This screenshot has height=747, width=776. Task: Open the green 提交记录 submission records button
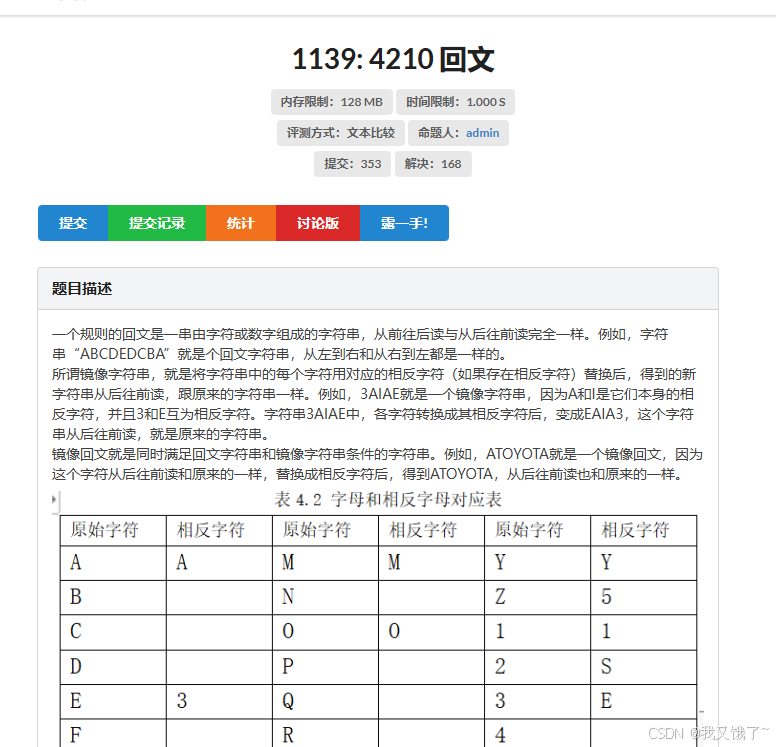(x=157, y=223)
